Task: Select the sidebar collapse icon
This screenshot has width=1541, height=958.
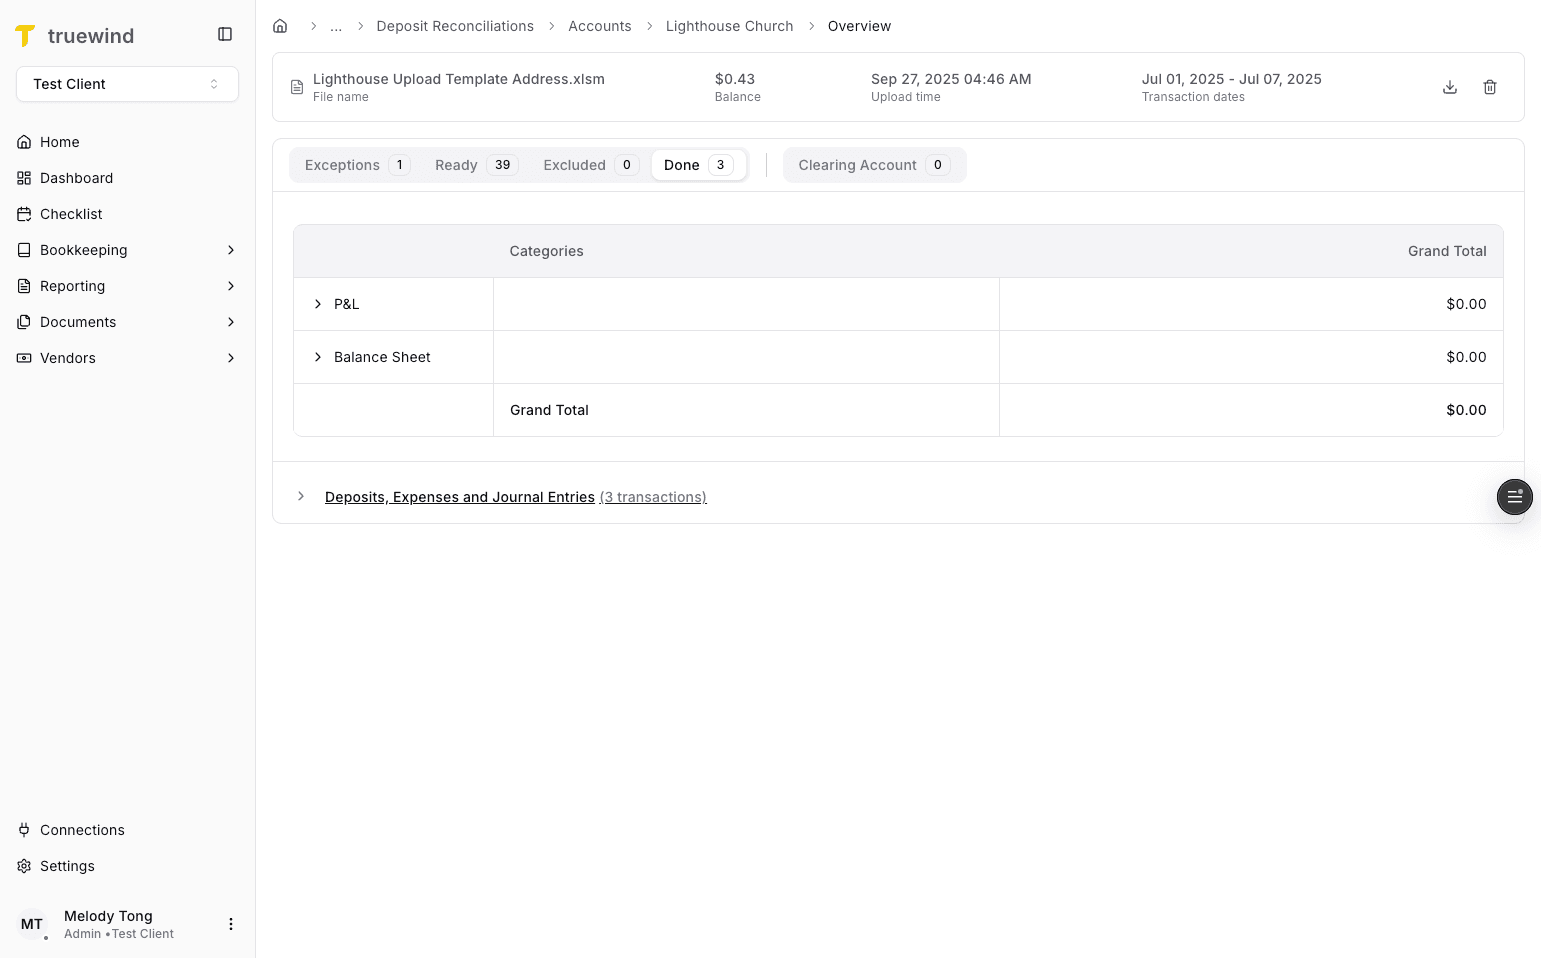Action: pos(224,33)
